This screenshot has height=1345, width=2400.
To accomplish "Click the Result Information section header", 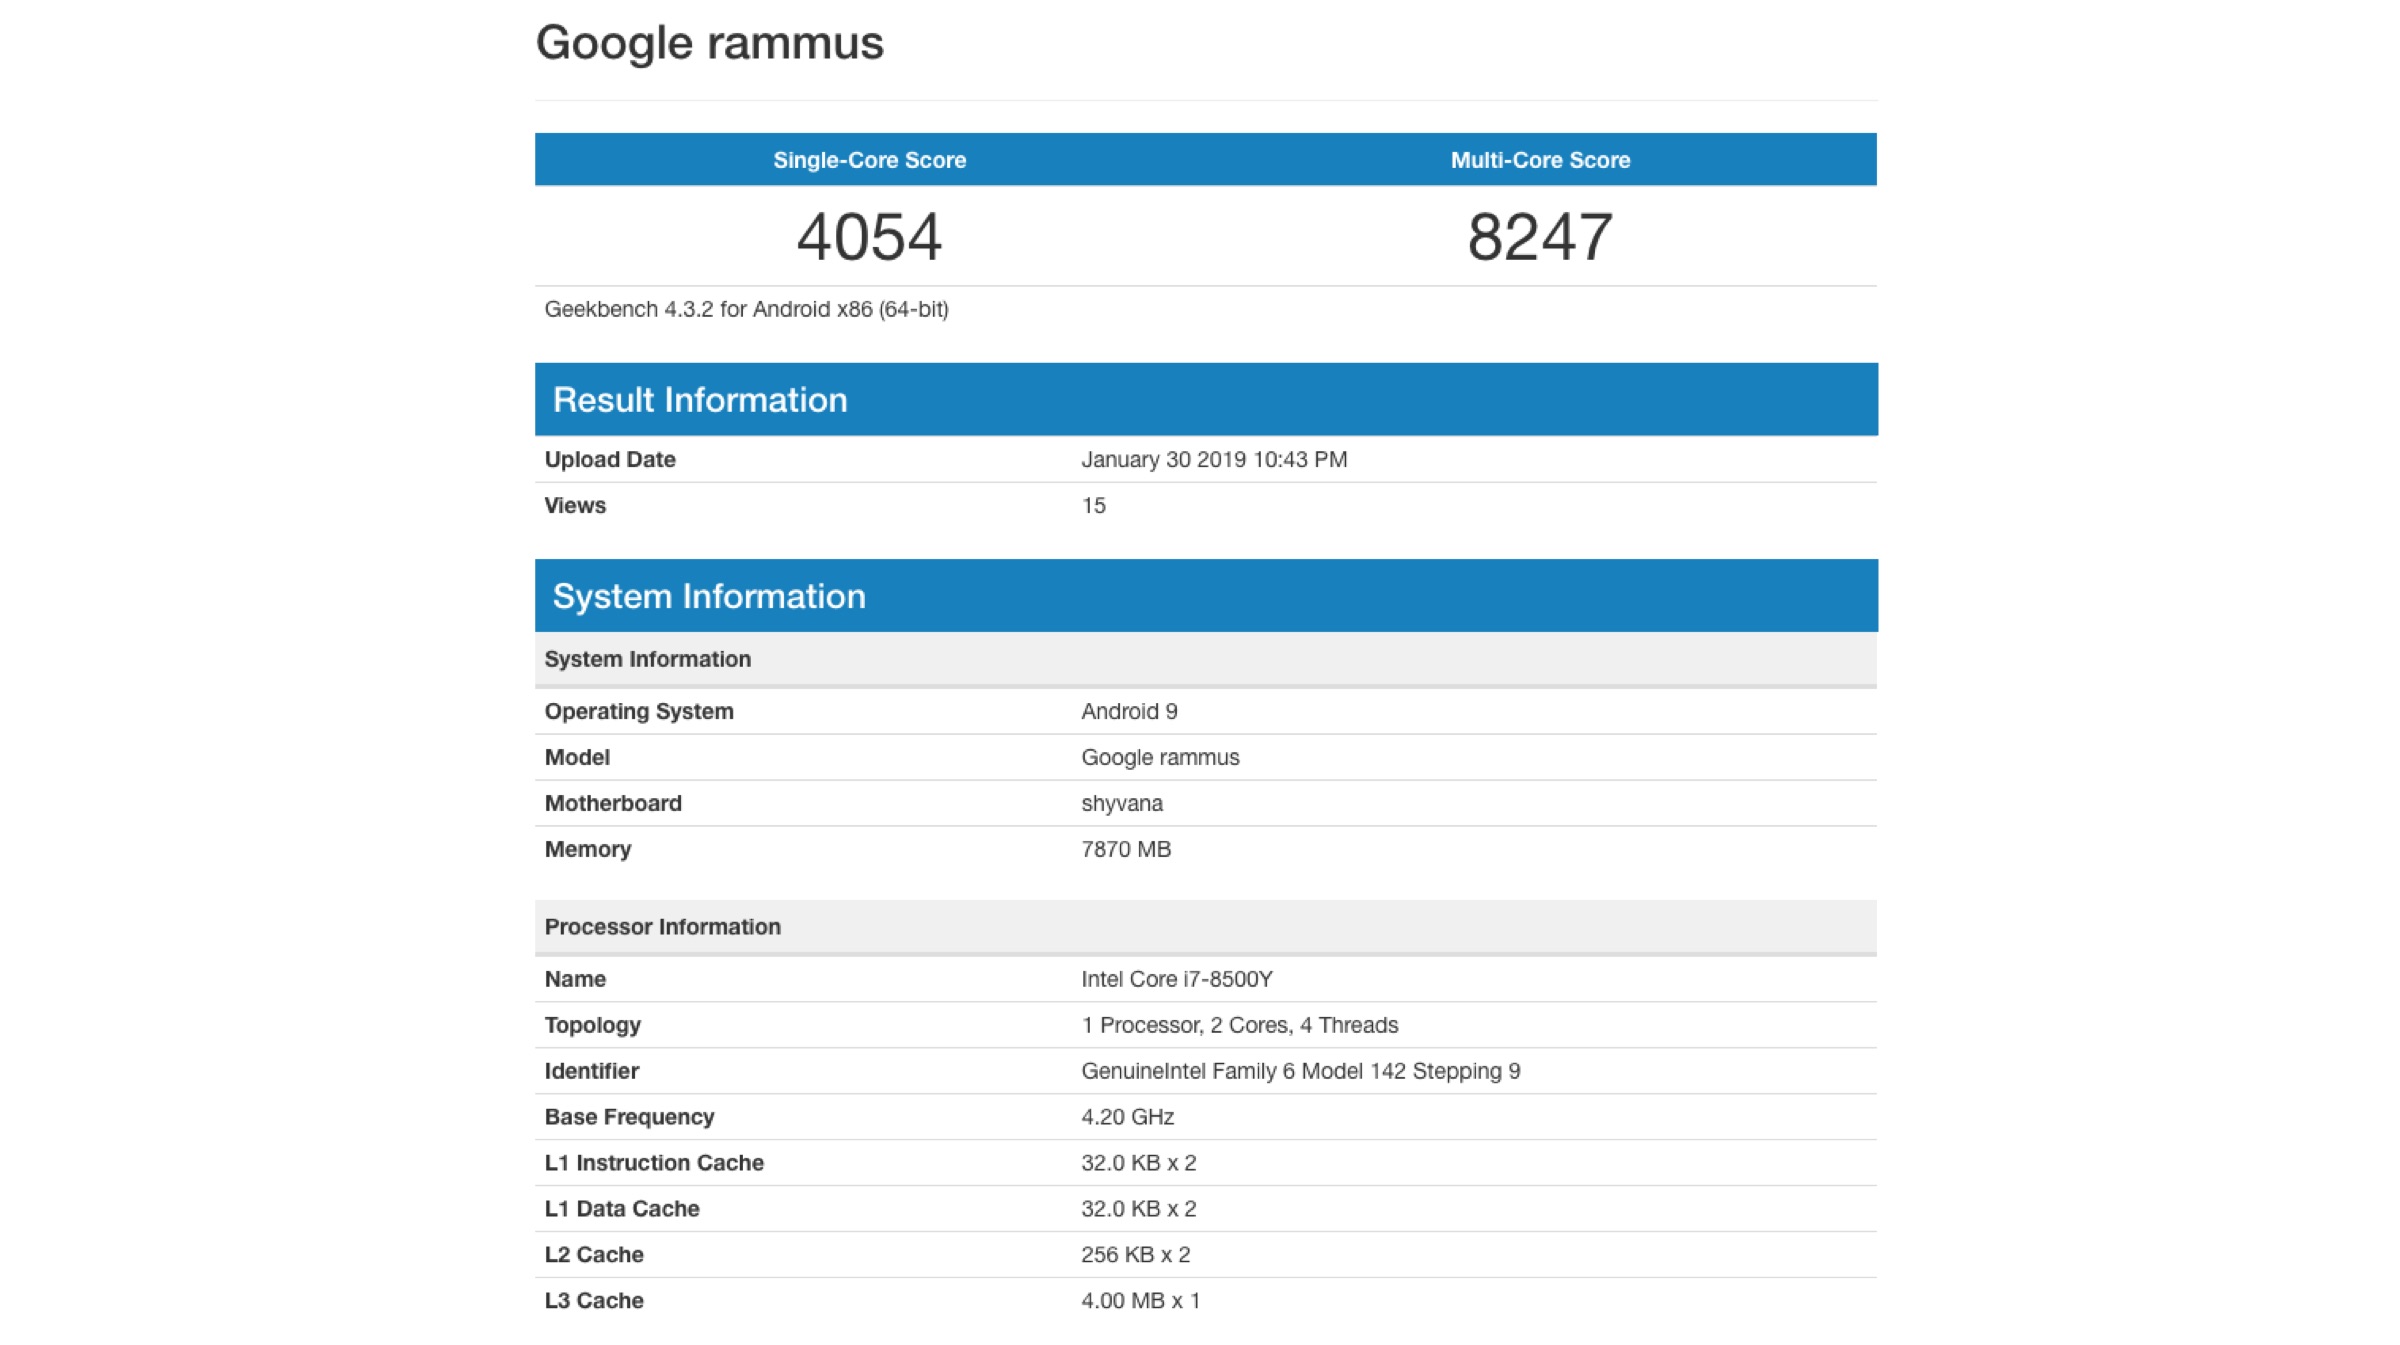I will point(699,400).
